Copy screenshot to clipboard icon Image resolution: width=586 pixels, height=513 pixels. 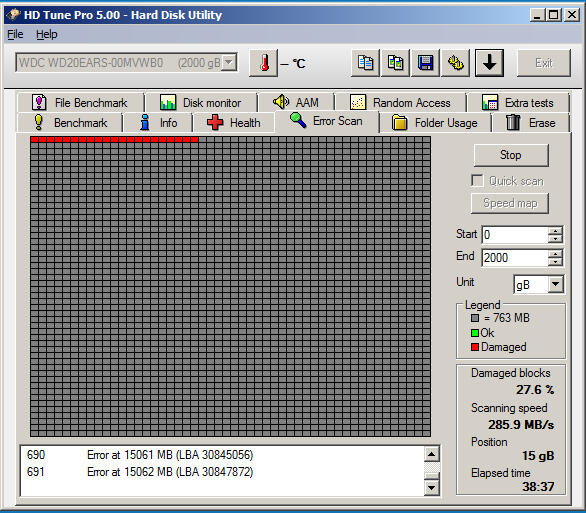395,63
